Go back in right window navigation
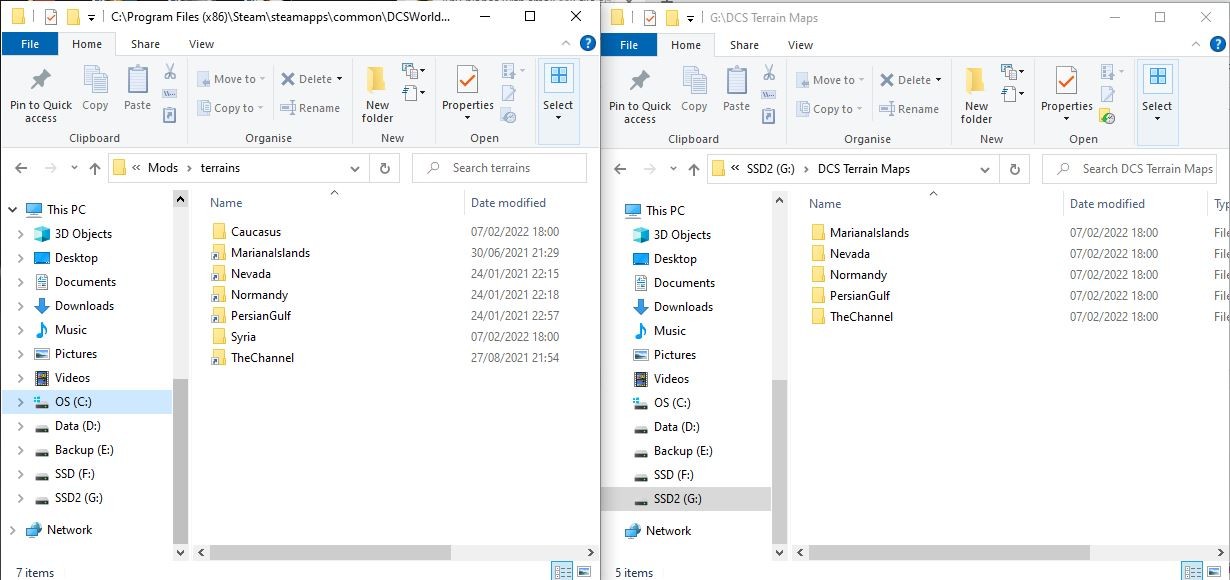 (x=620, y=169)
